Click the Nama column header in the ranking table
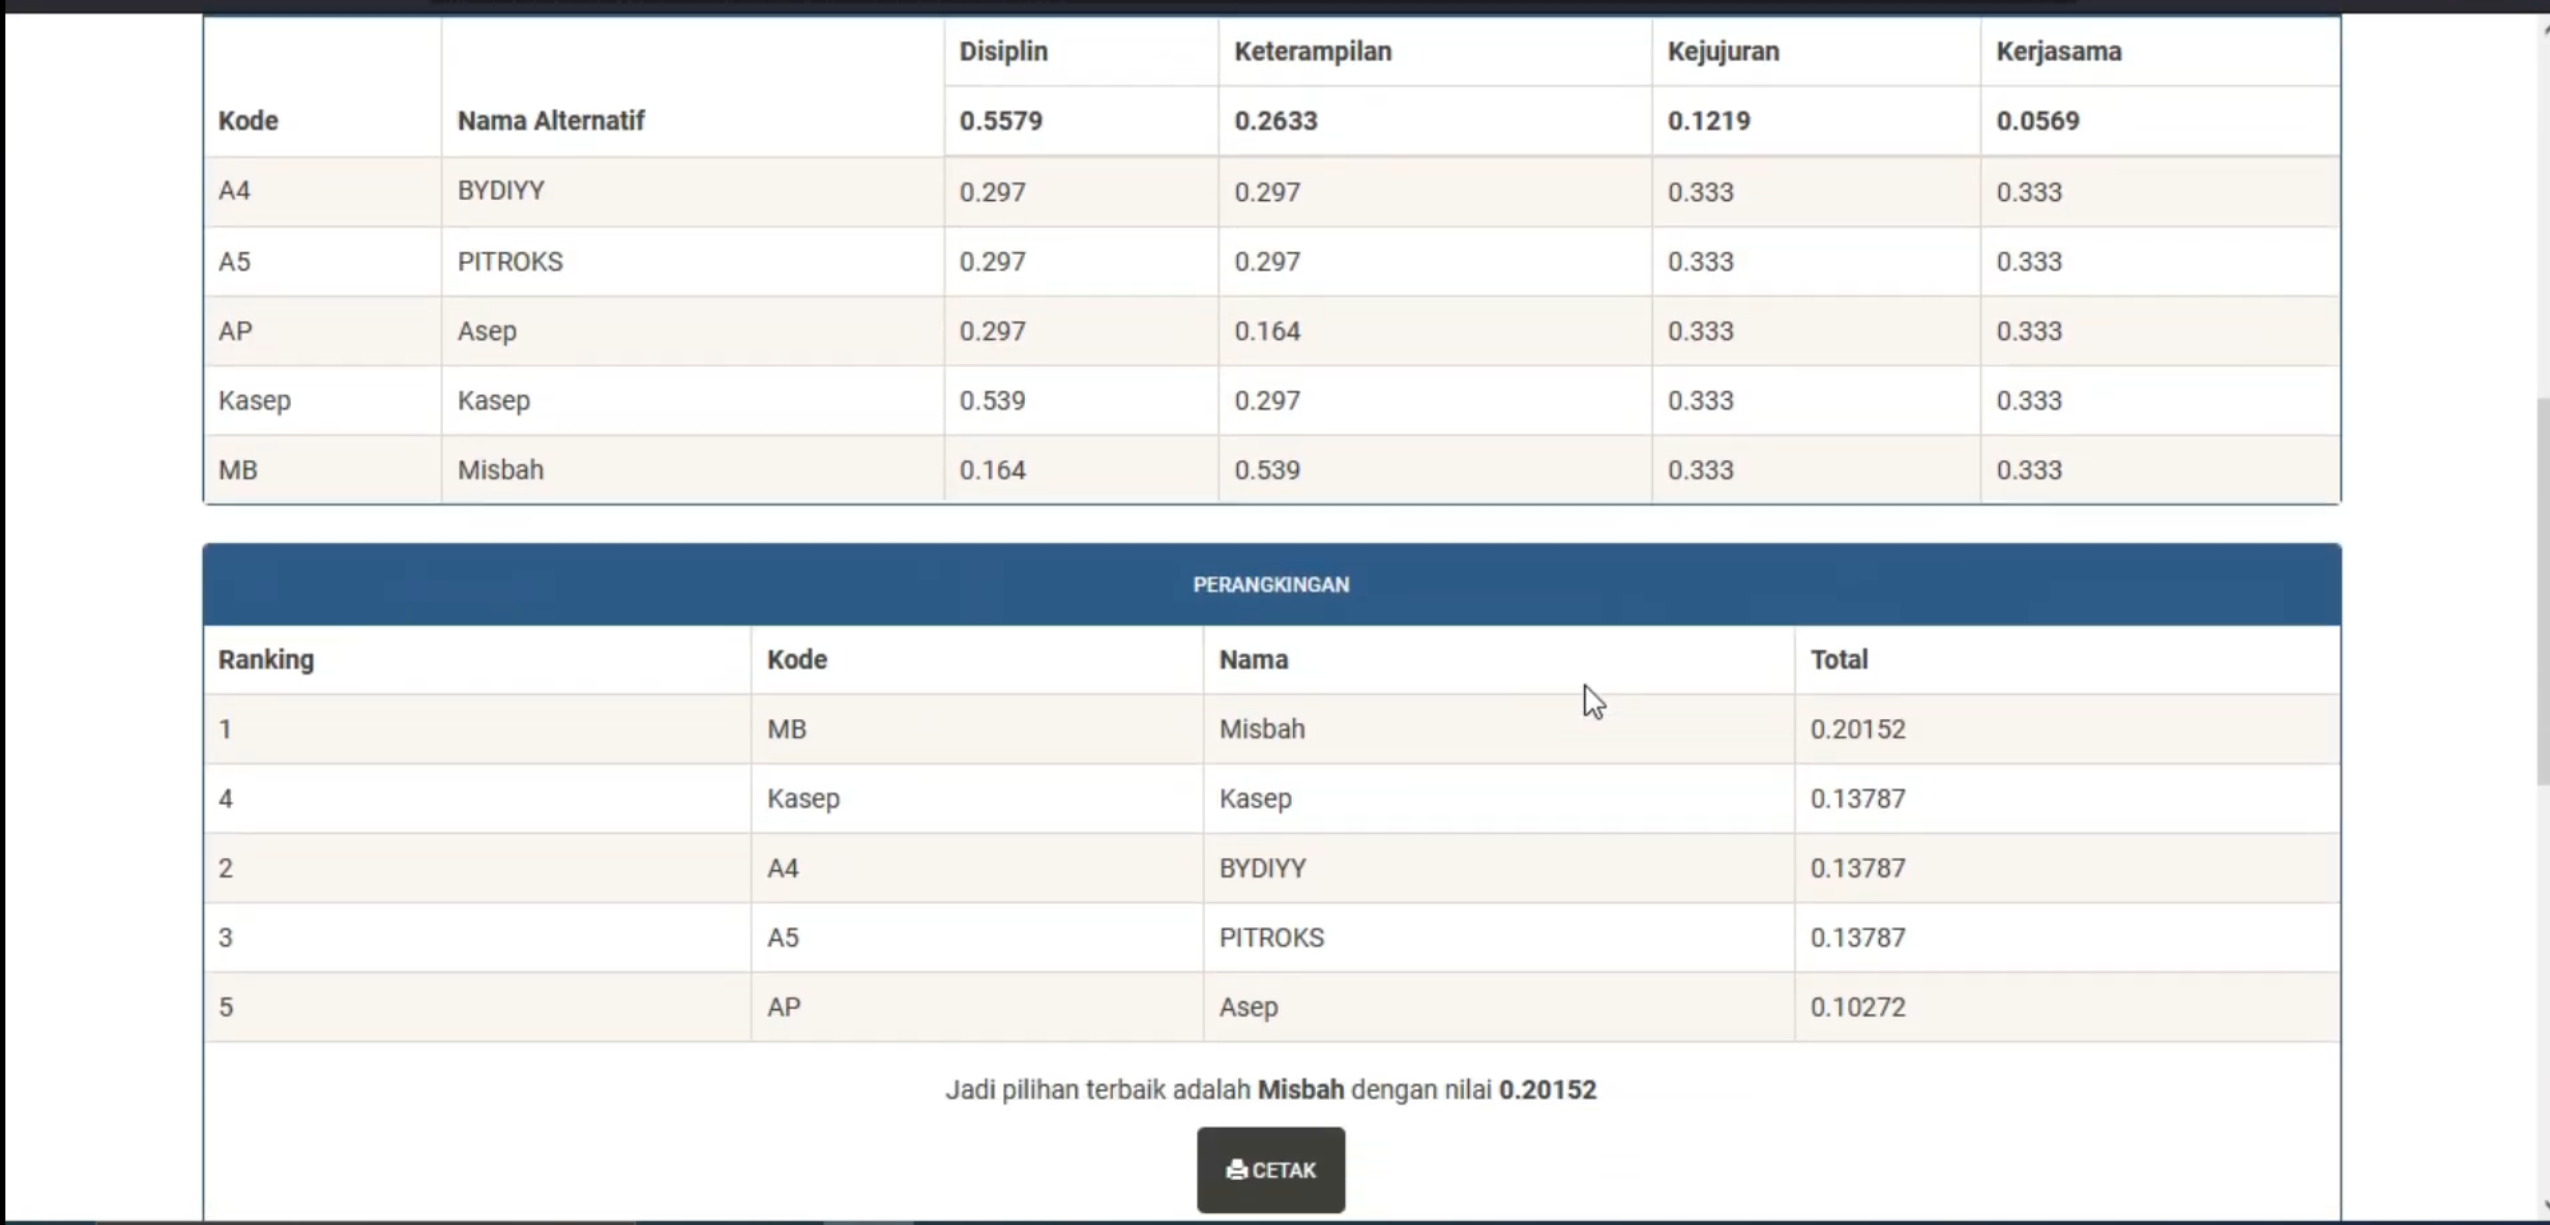 pos(1253,660)
